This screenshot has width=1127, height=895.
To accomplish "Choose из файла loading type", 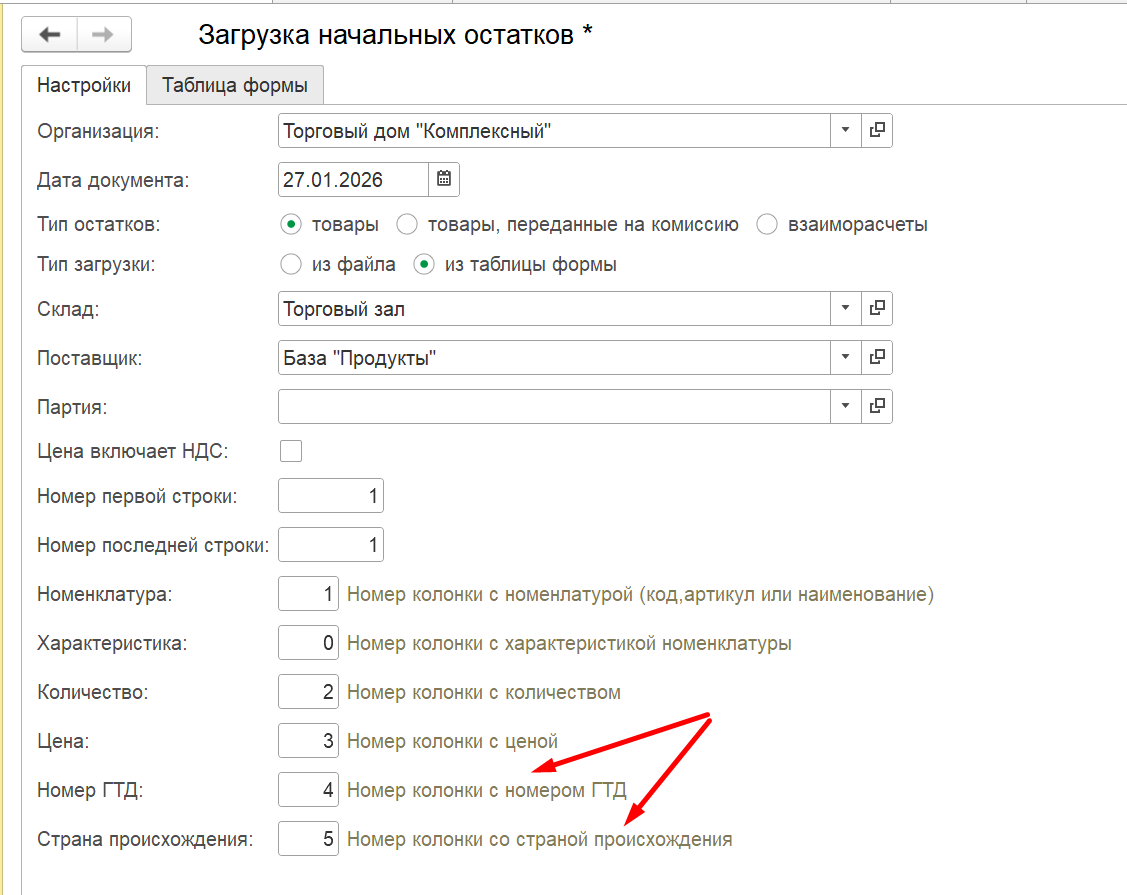I will 291,265.
